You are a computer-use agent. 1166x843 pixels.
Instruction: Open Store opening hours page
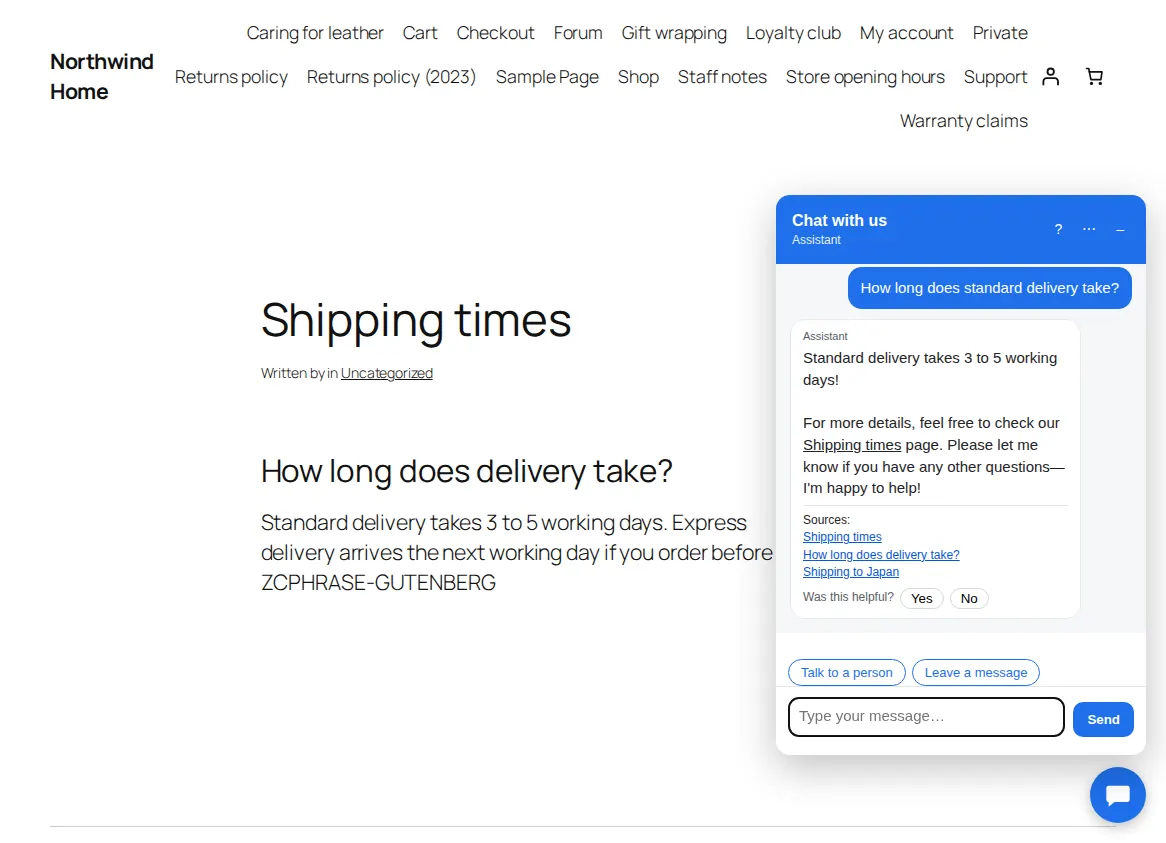(865, 77)
